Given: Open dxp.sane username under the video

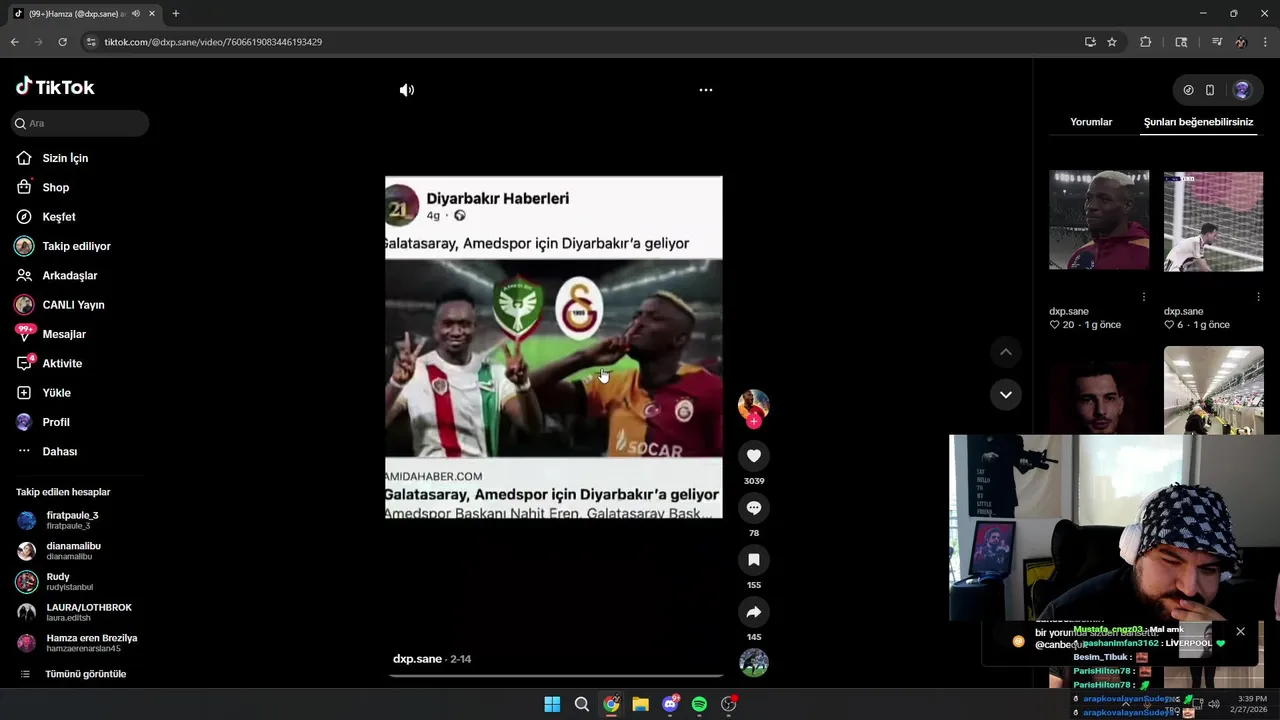Looking at the screenshot, I should pyautogui.click(x=417, y=659).
